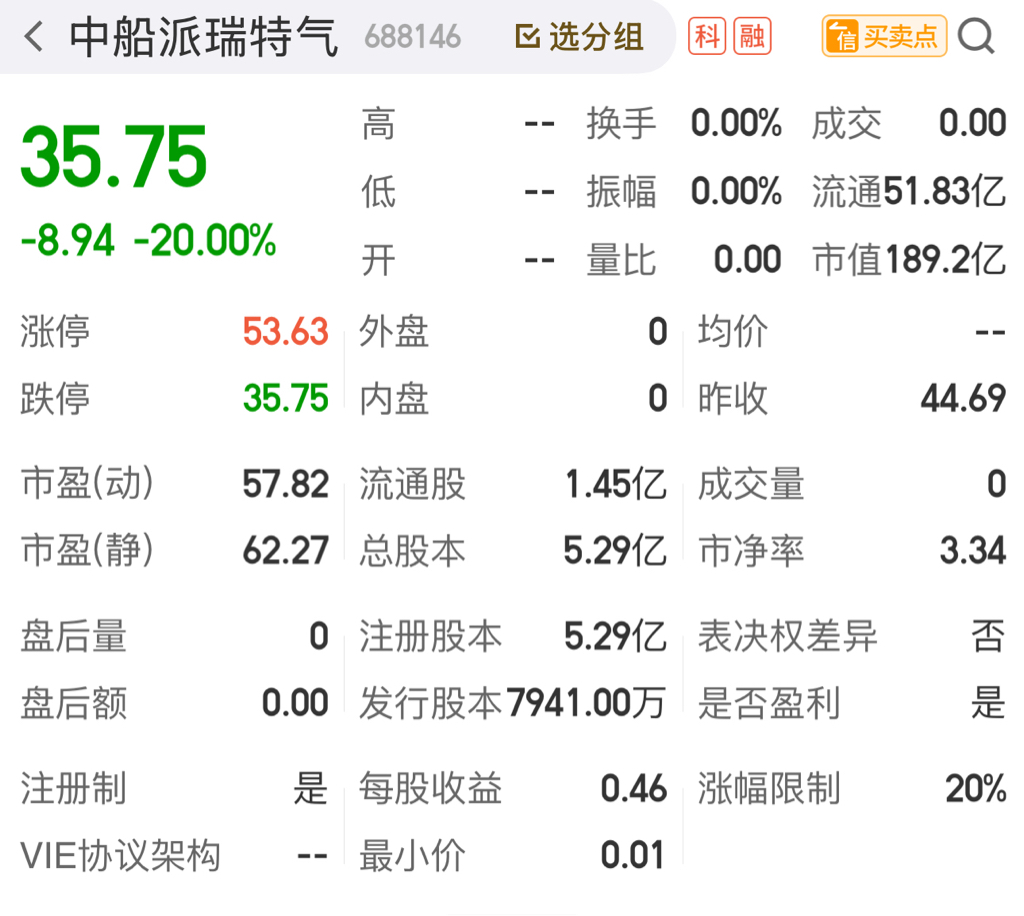Click 选分组 to choose a group
The image size is (1024, 916).
tap(579, 37)
